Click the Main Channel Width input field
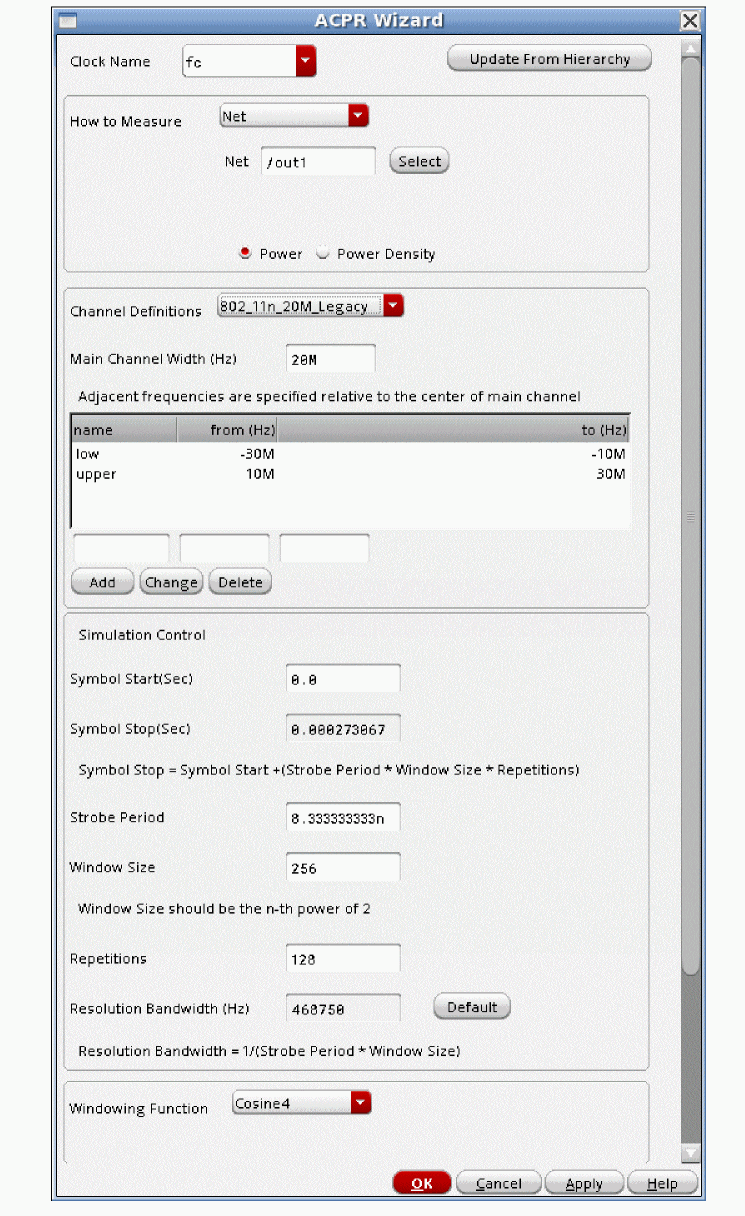Screen dimensions: 745x1216 coord(331,359)
